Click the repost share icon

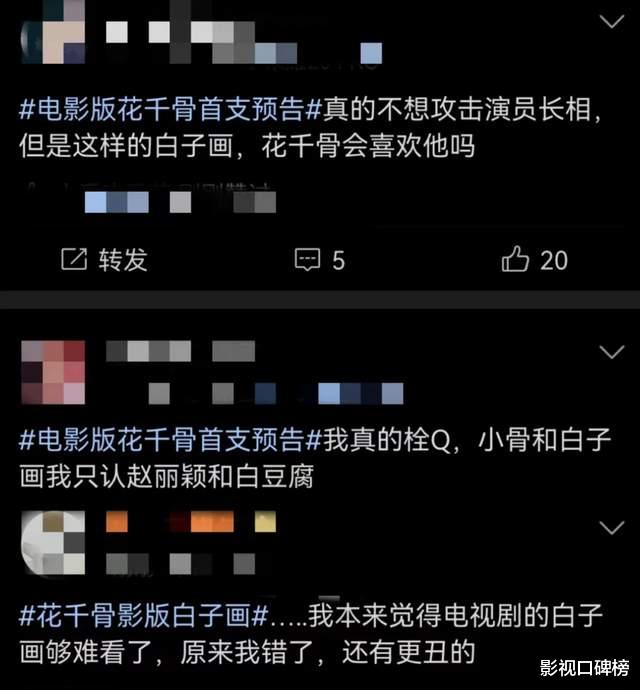point(74,259)
